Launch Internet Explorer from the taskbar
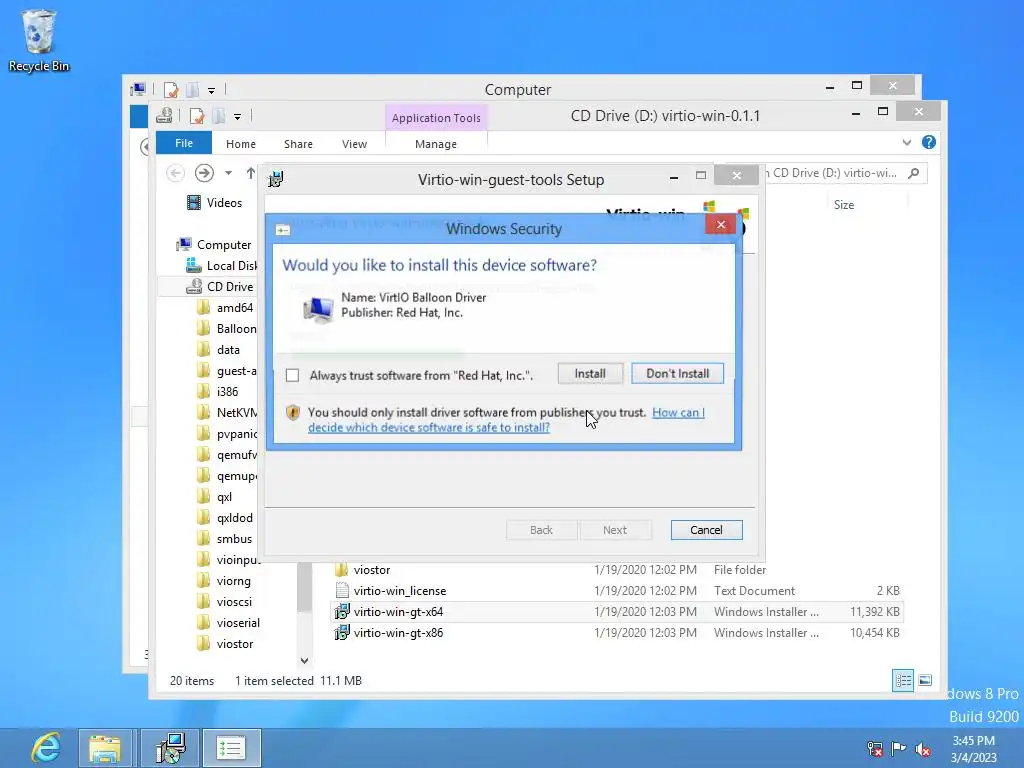Image resolution: width=1024 pixels, height=768 pixels. [x=46, y=748]
